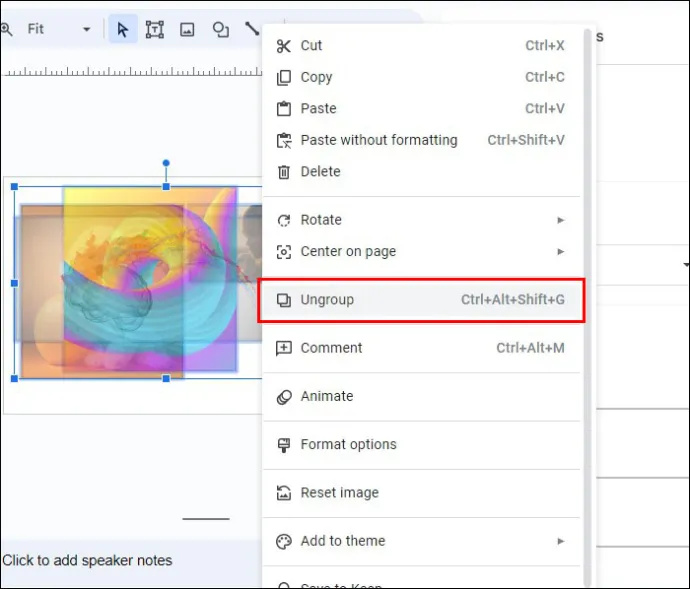The height and width of the screenshot is (589, 690).
Task: Click left-middle resize handle of selection
Action: pos(14,283)
